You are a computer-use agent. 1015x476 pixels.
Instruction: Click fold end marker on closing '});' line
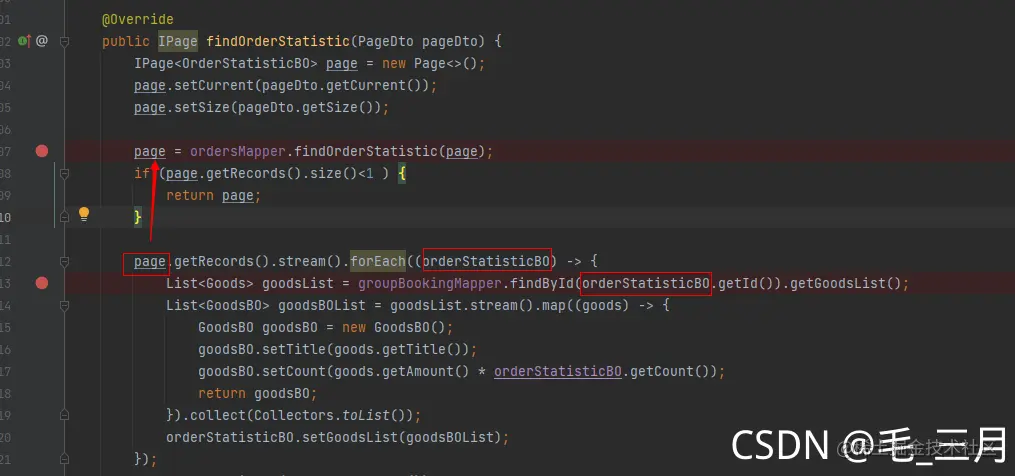click(64, 459)
